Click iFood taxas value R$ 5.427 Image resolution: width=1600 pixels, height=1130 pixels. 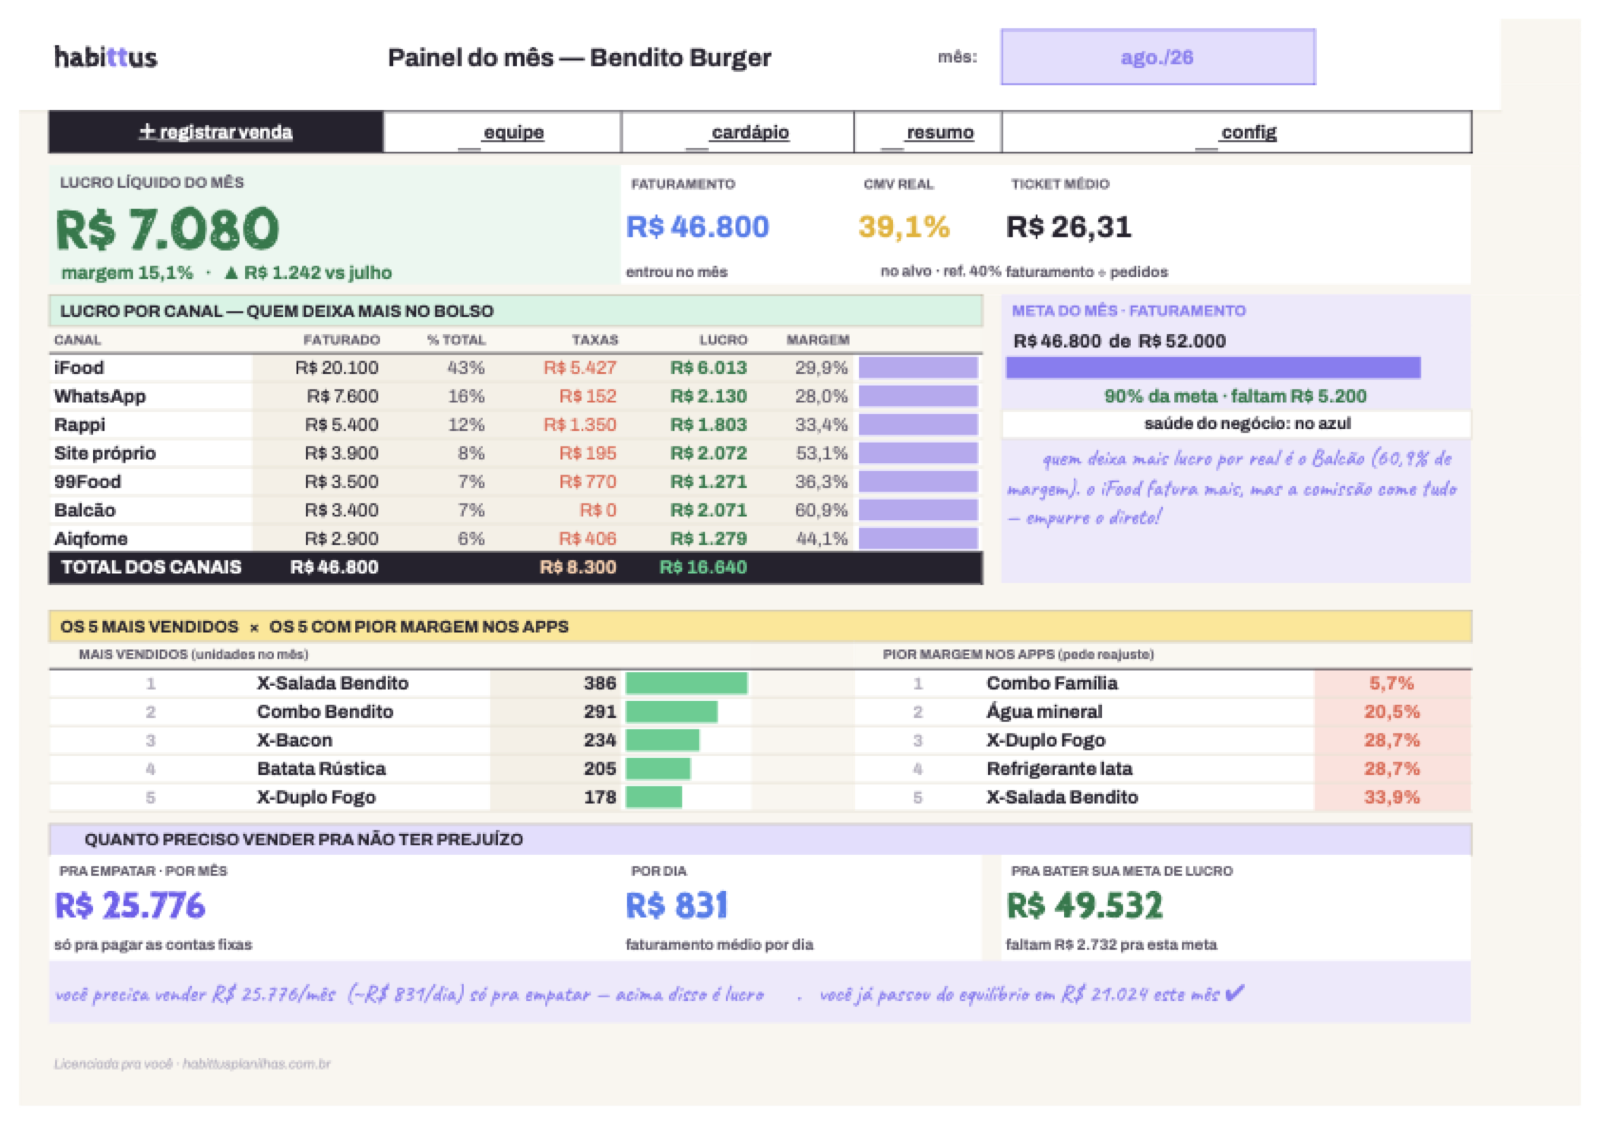coord(580,368)
